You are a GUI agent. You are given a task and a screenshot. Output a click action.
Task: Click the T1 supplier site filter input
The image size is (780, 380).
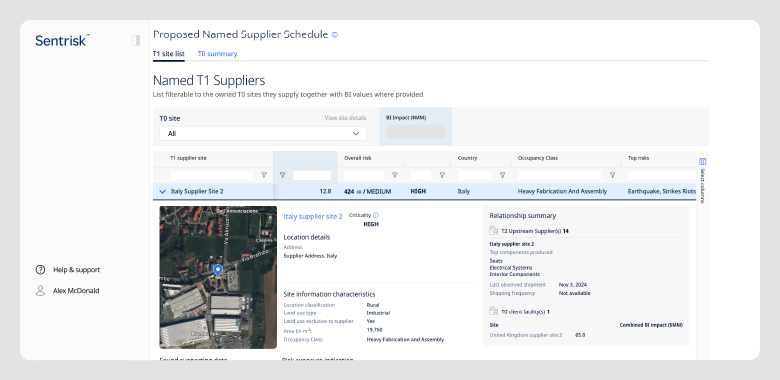point(211,175)
